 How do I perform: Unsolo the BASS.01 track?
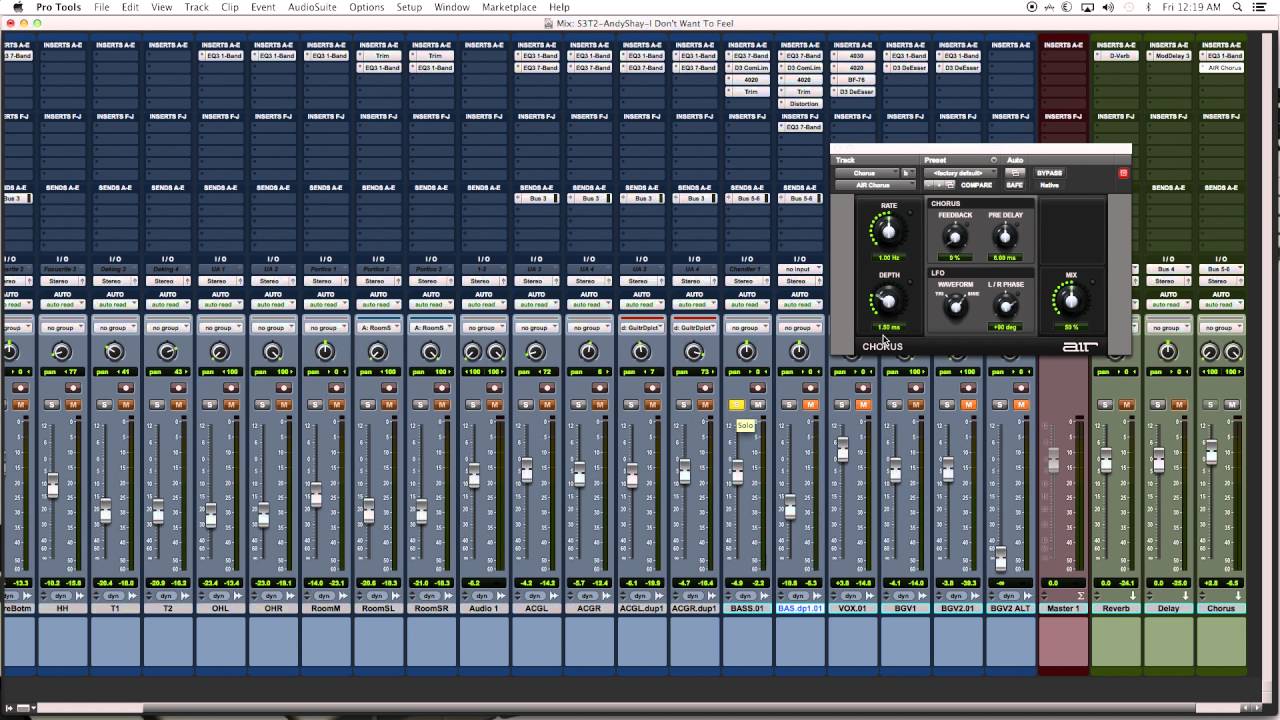(x=737, y=405)
